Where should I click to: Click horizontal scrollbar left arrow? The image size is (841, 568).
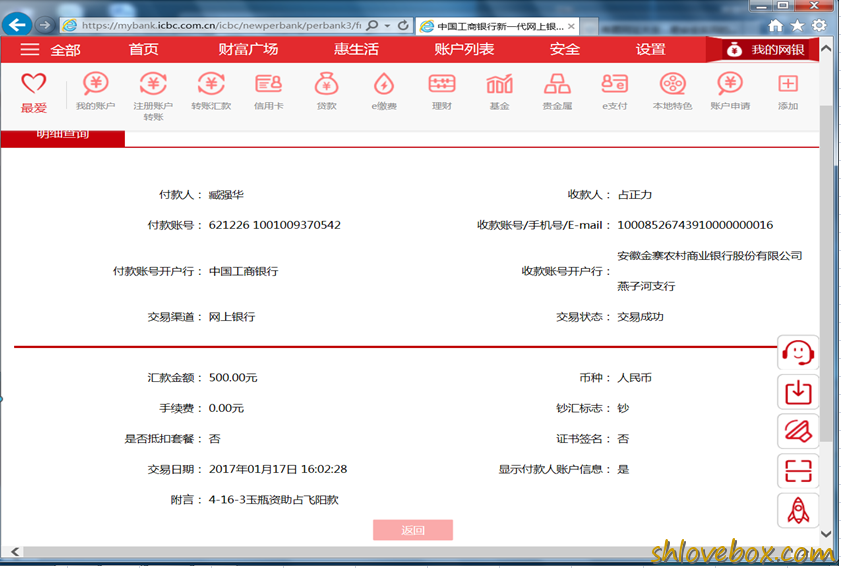point(15,551)
